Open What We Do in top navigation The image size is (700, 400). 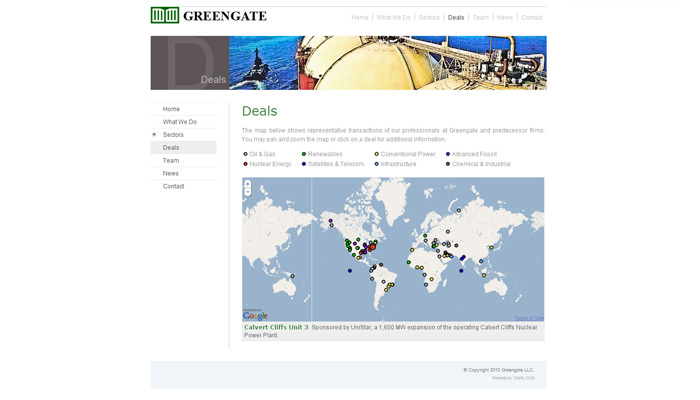[393, 17]
